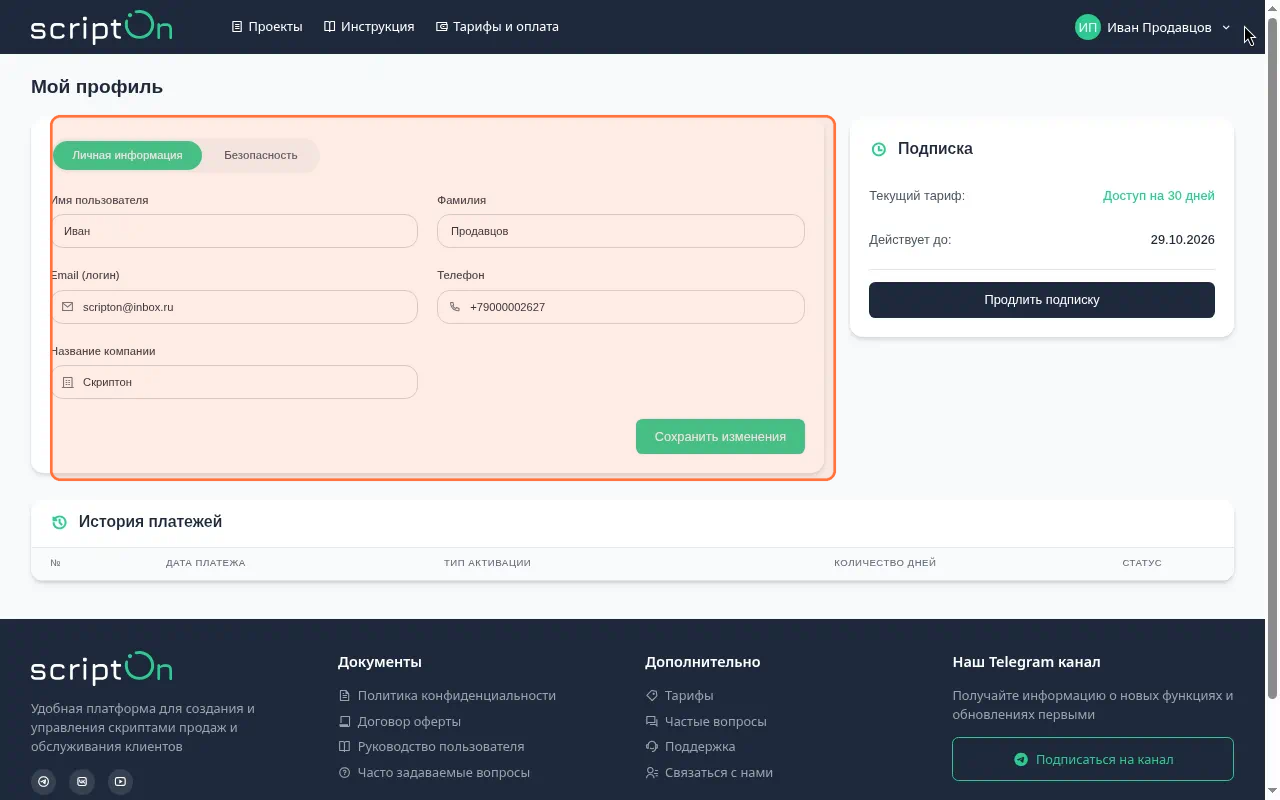The width and height of the screenshot is (1280, 800).
Task: Click the Доступ на 30 дней tariff text
Action: point(1159,196)
